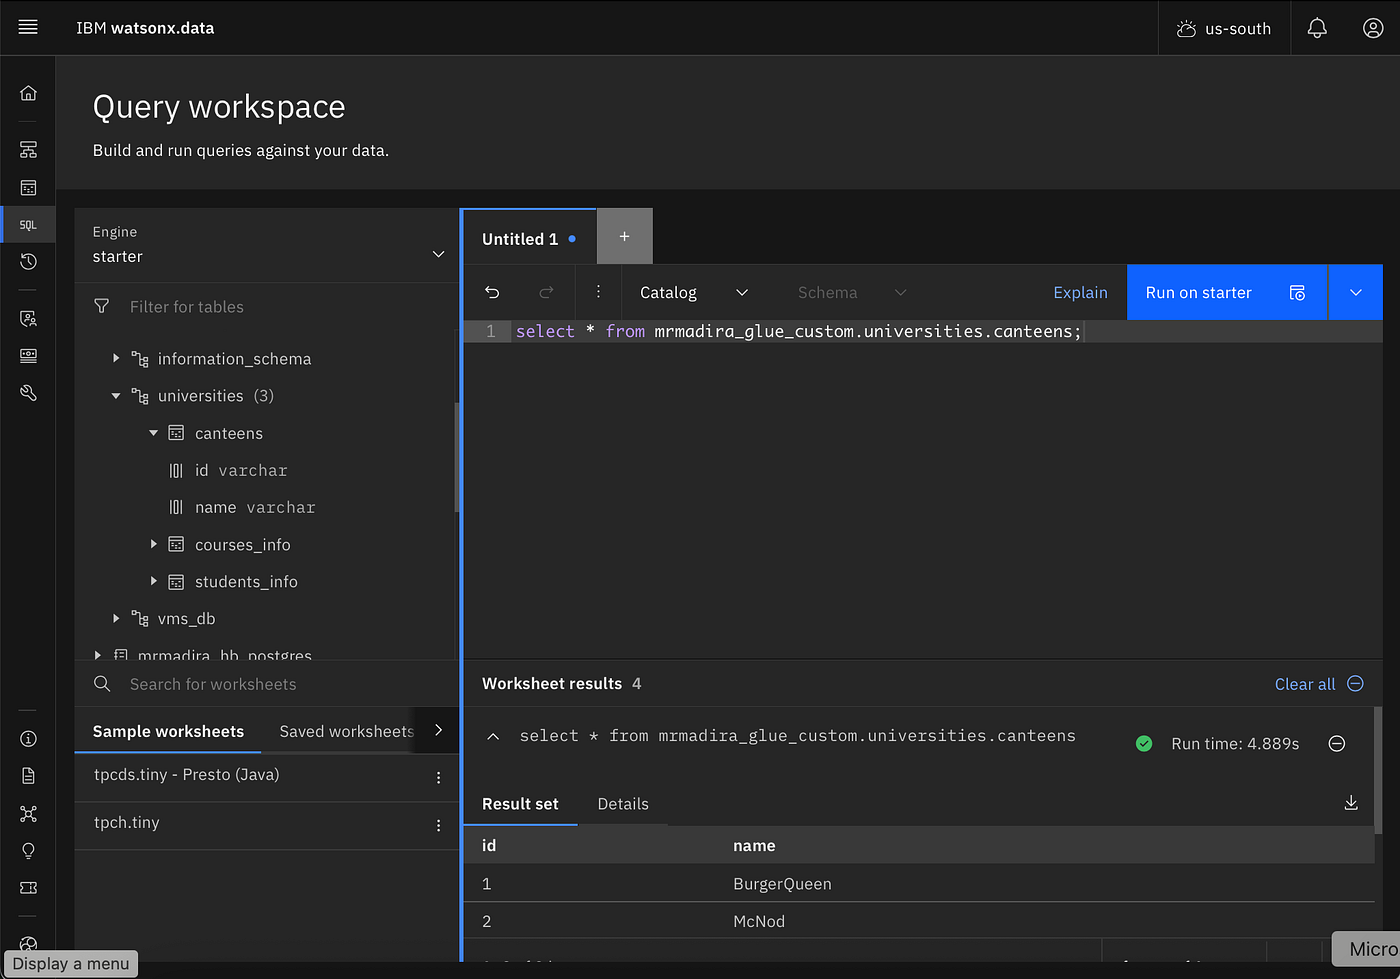Open the wrench configurations icon in sidebar

[x=28, y=393]
